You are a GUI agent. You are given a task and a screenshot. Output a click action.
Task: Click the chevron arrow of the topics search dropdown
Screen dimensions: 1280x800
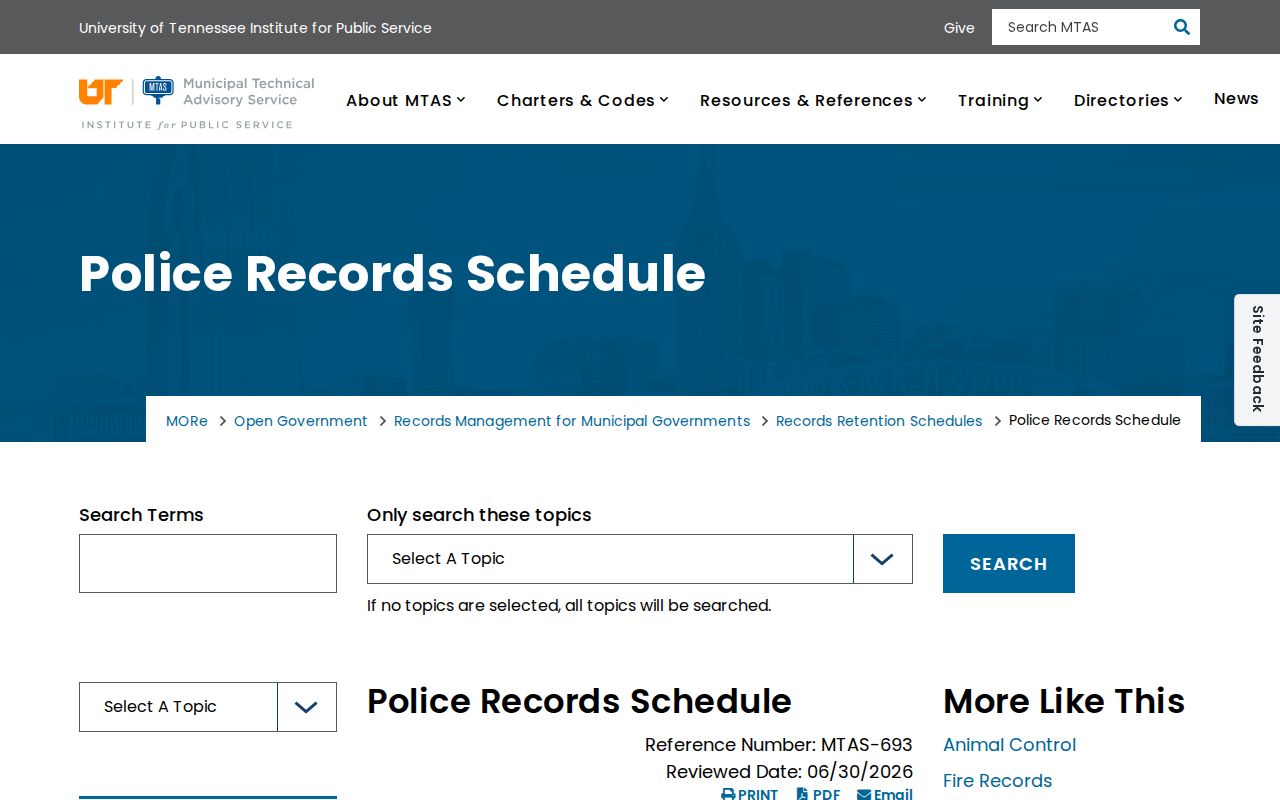pos(882,559)
